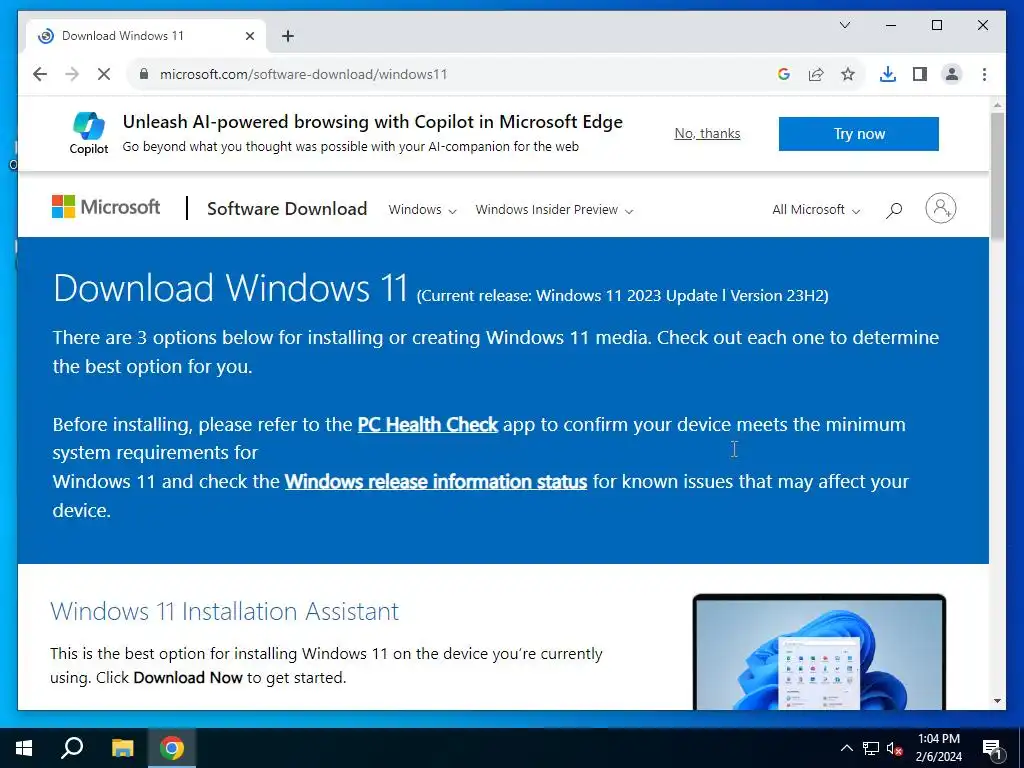Screen dimensions: 1024x768
Task: Click the address bar URL
Action: click(304, 74)
